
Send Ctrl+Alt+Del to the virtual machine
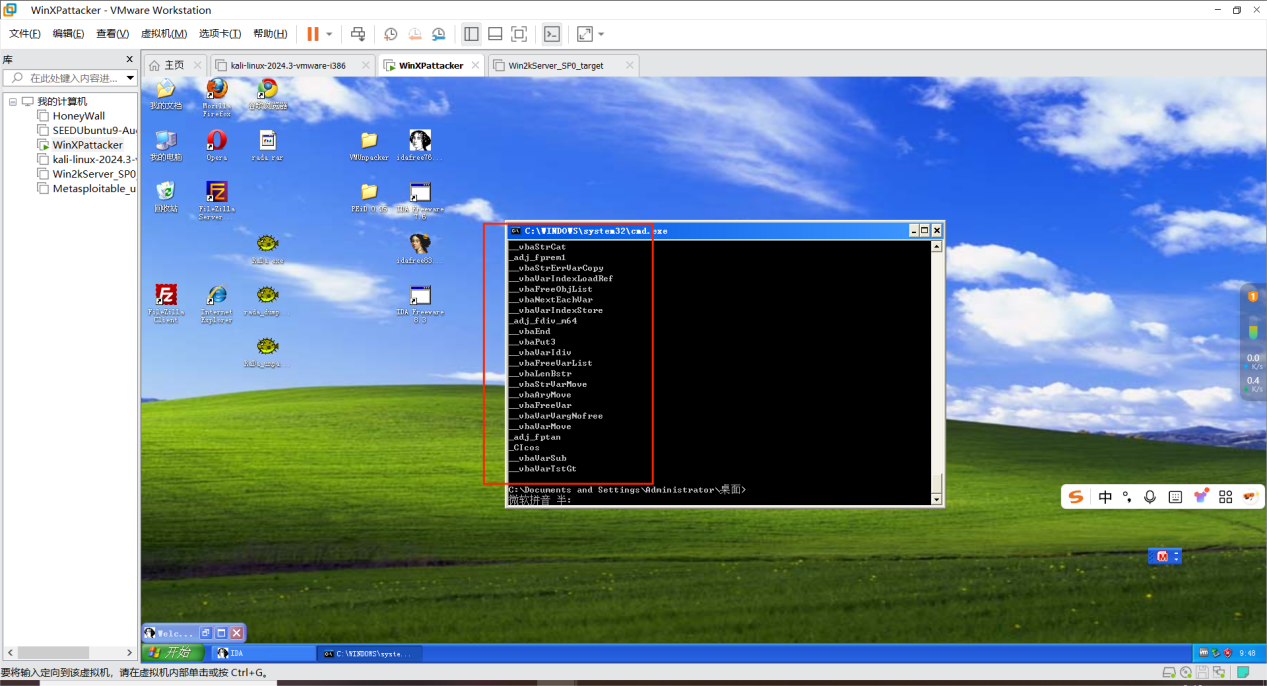[x=358, y=34]
